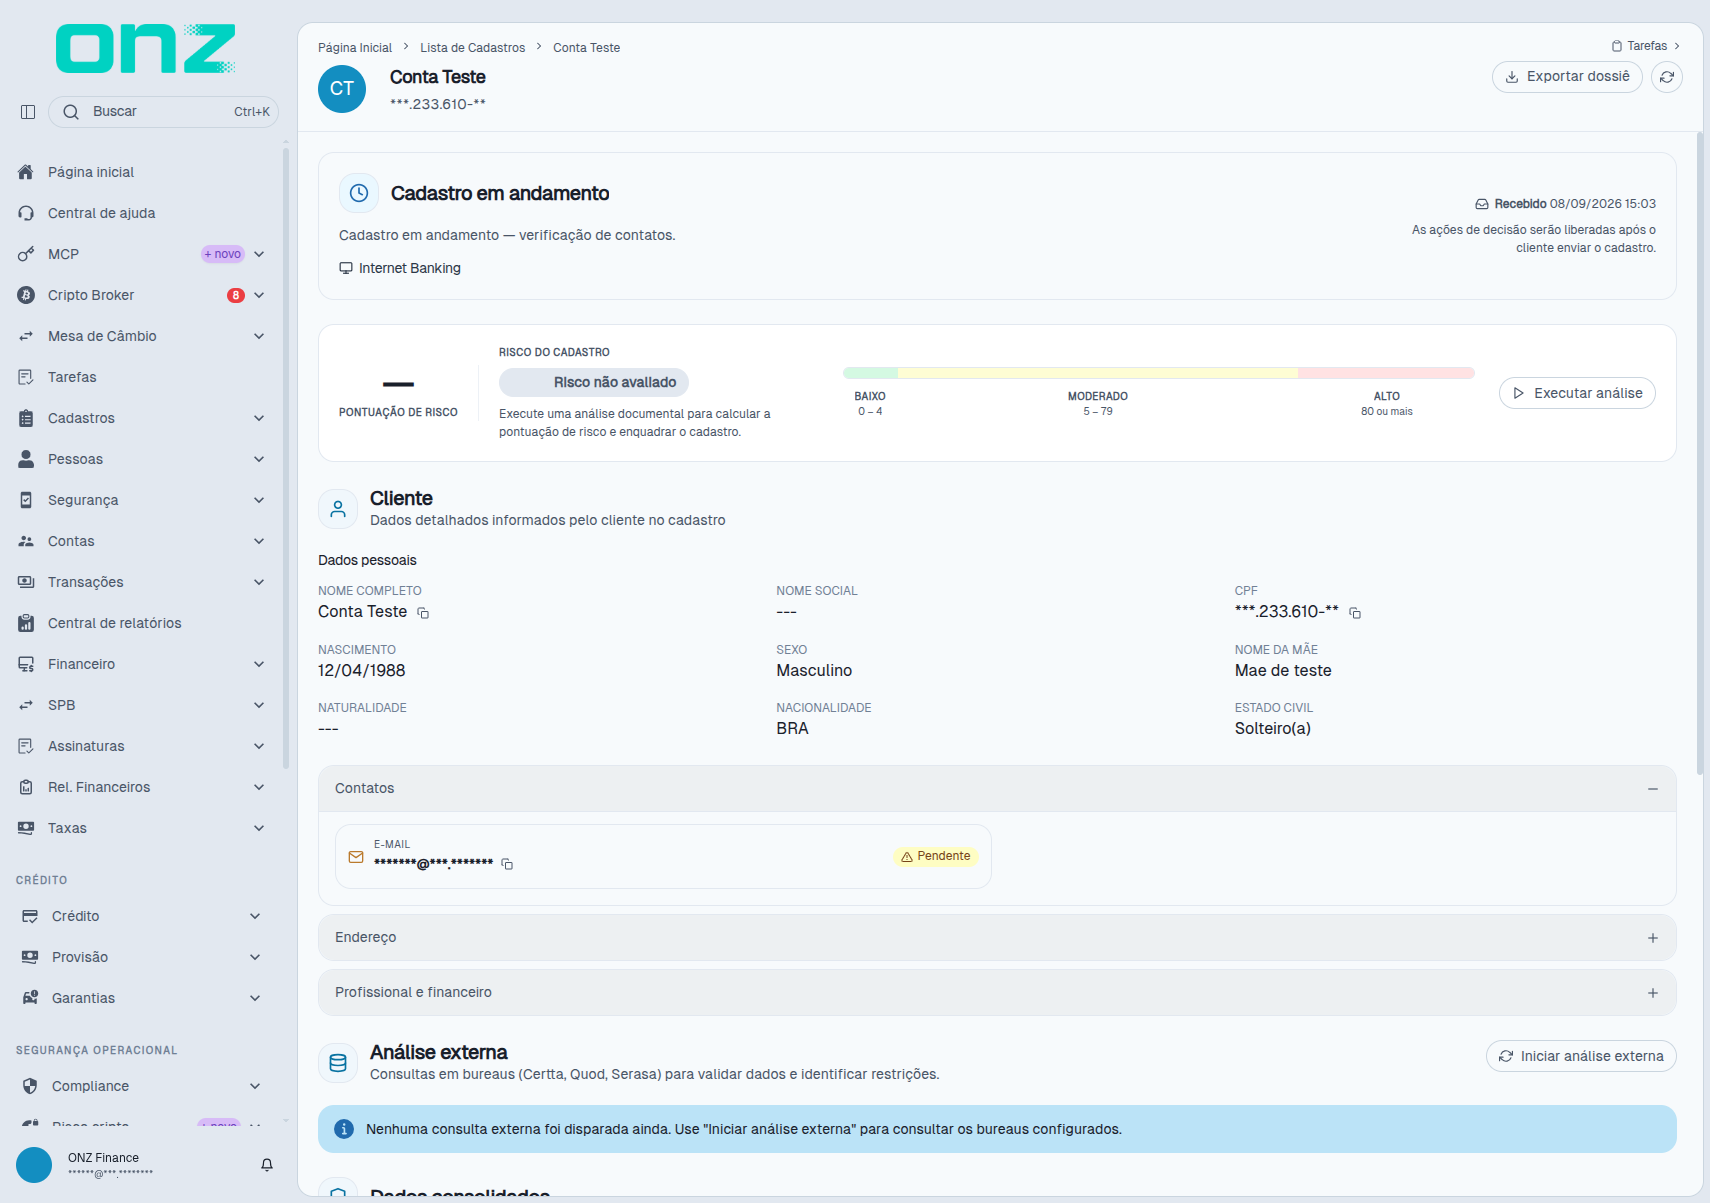Click Exportar dossiê button
The image size is (1710, 1203).
(x=1567, y=77)
